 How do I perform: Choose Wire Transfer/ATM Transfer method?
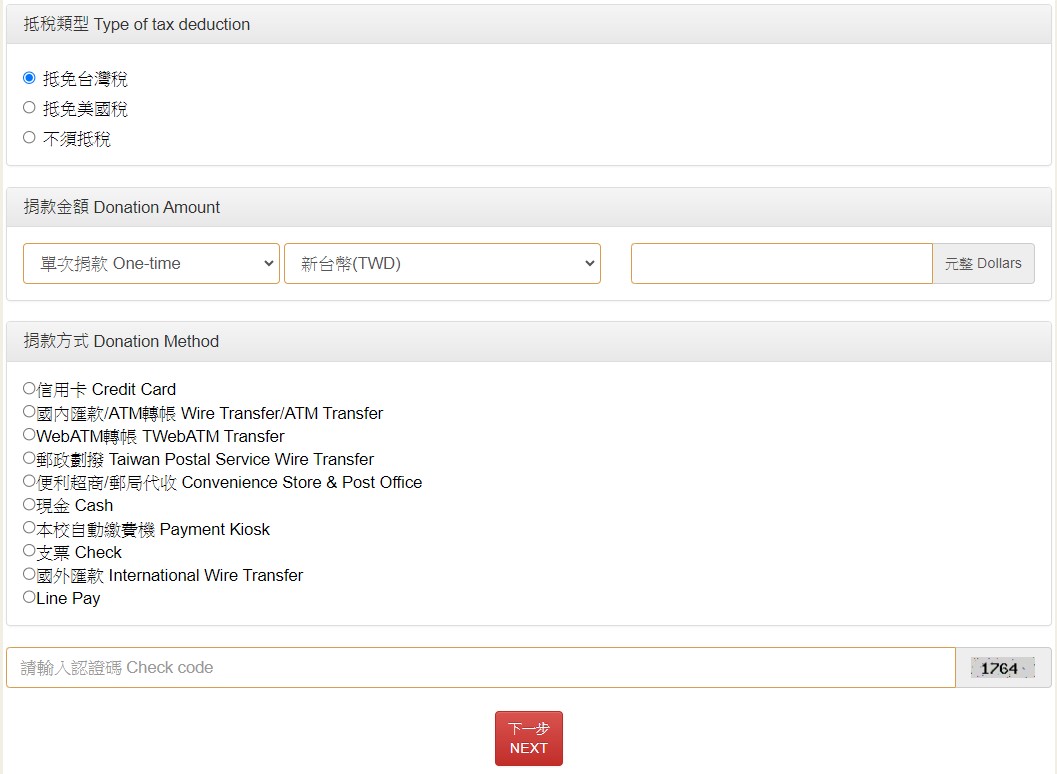pyautogui.click(x=29, y=412)
